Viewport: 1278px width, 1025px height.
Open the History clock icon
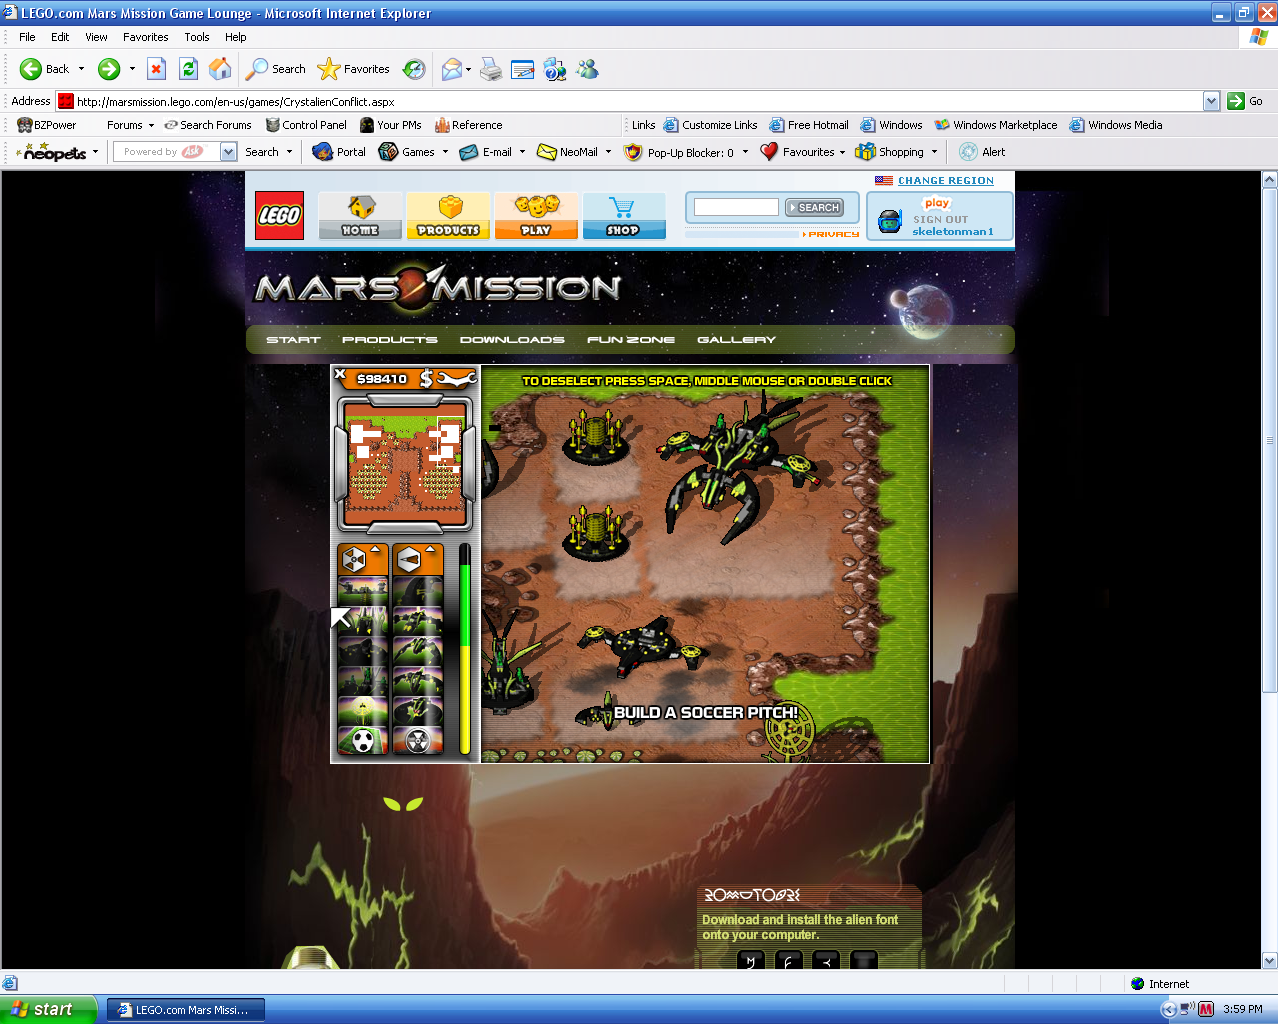(414, 69)
